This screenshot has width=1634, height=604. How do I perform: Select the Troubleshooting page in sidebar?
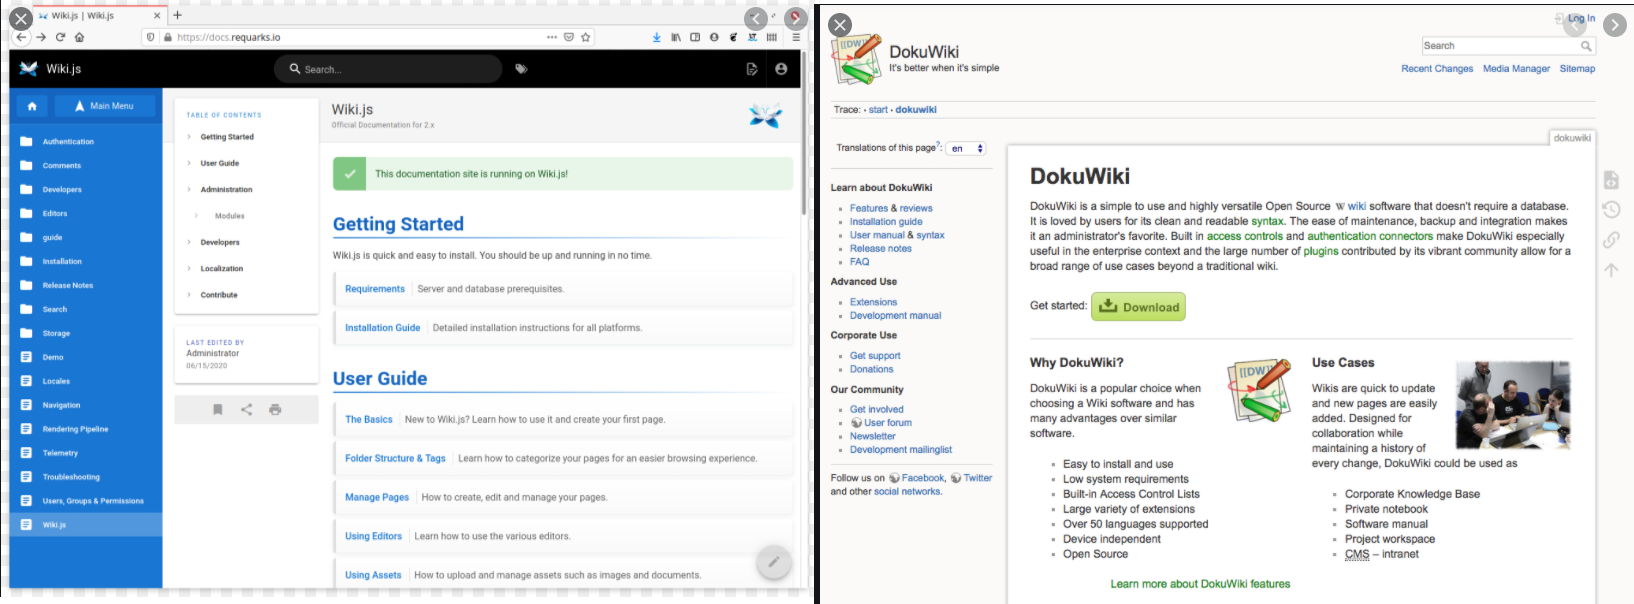tap(71, 477)
